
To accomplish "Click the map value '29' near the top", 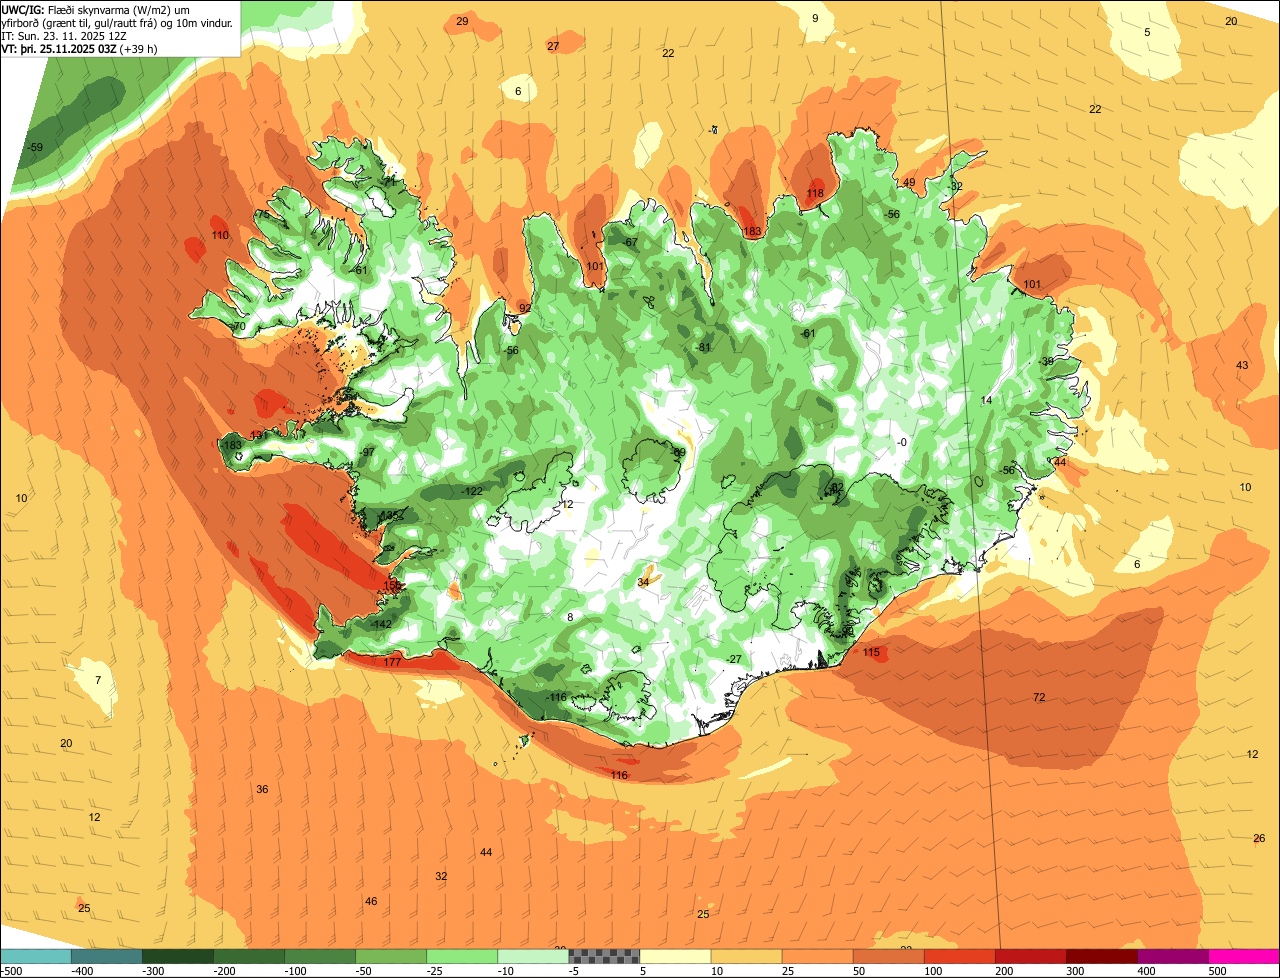I will pos(462,21).
